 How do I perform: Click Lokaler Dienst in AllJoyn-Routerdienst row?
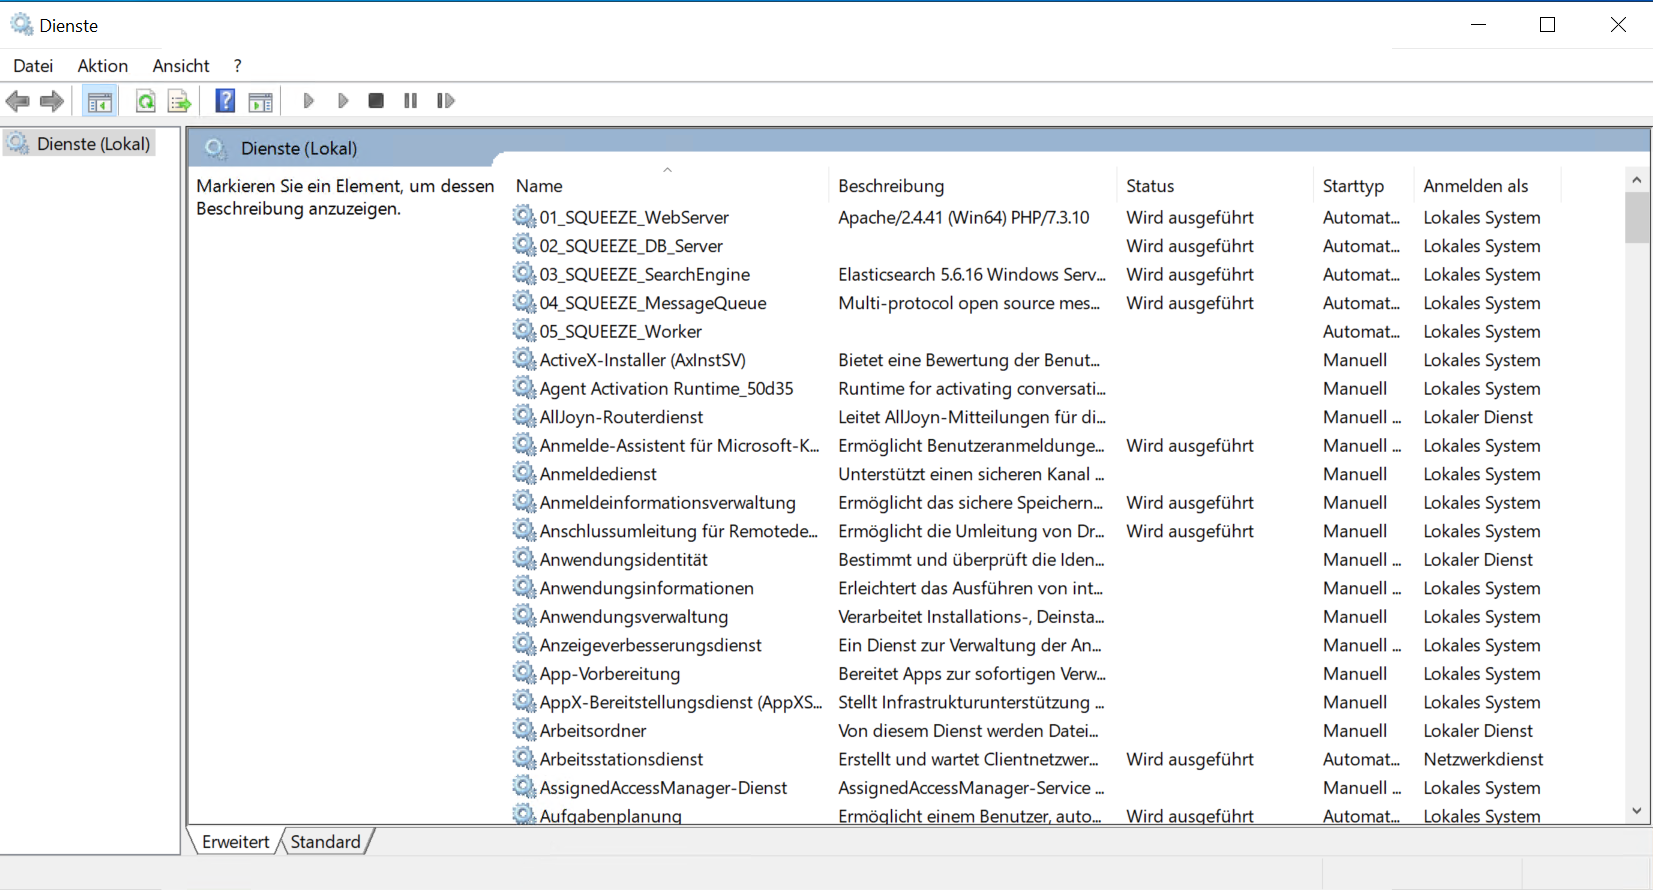pyautogui.click(x=1478, y=417)
